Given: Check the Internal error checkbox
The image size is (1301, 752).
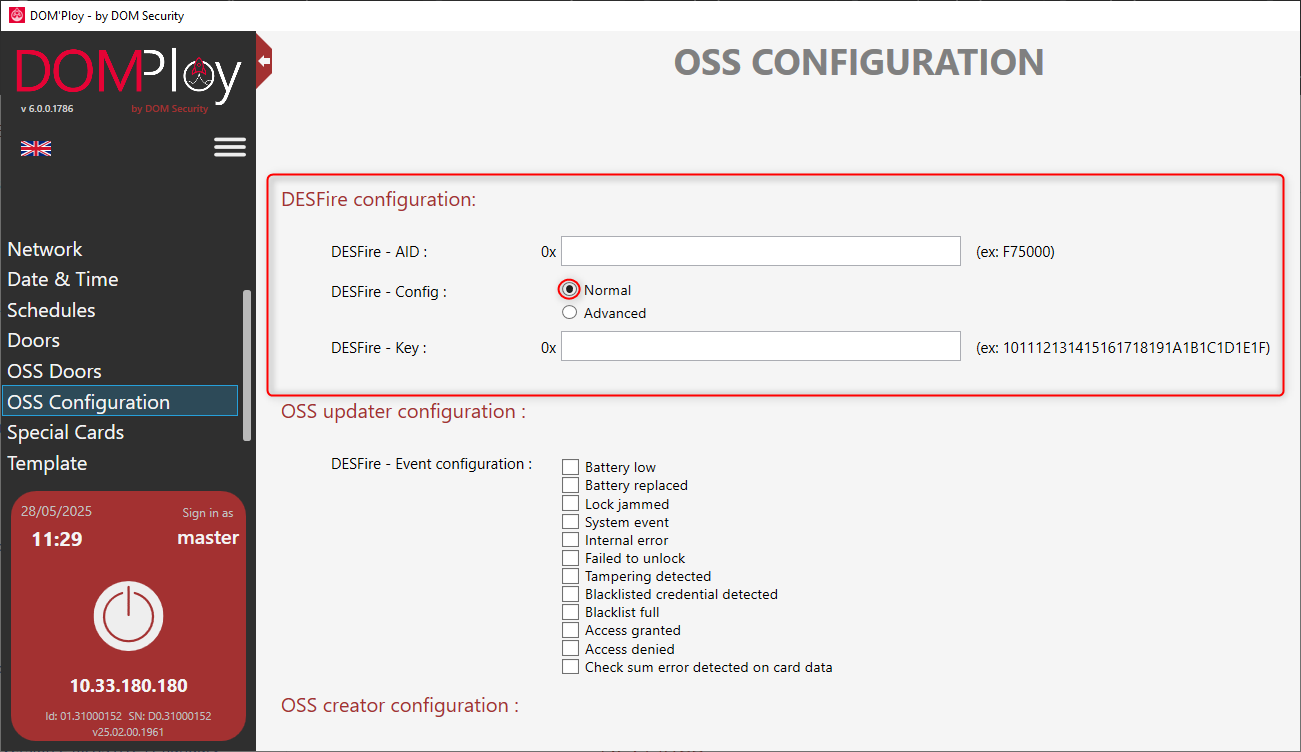Looking at the screenshot, I should (x=570, y=540).
